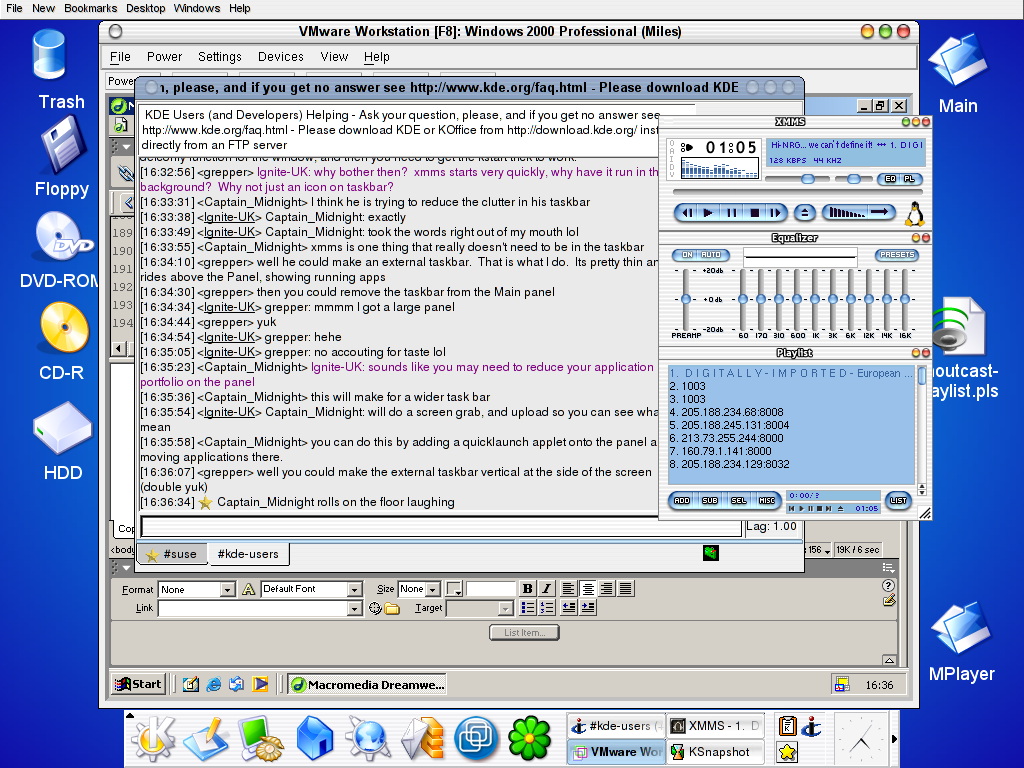Click the playlist MISC button
The image size is (1024, 768).
coord(767,500)
